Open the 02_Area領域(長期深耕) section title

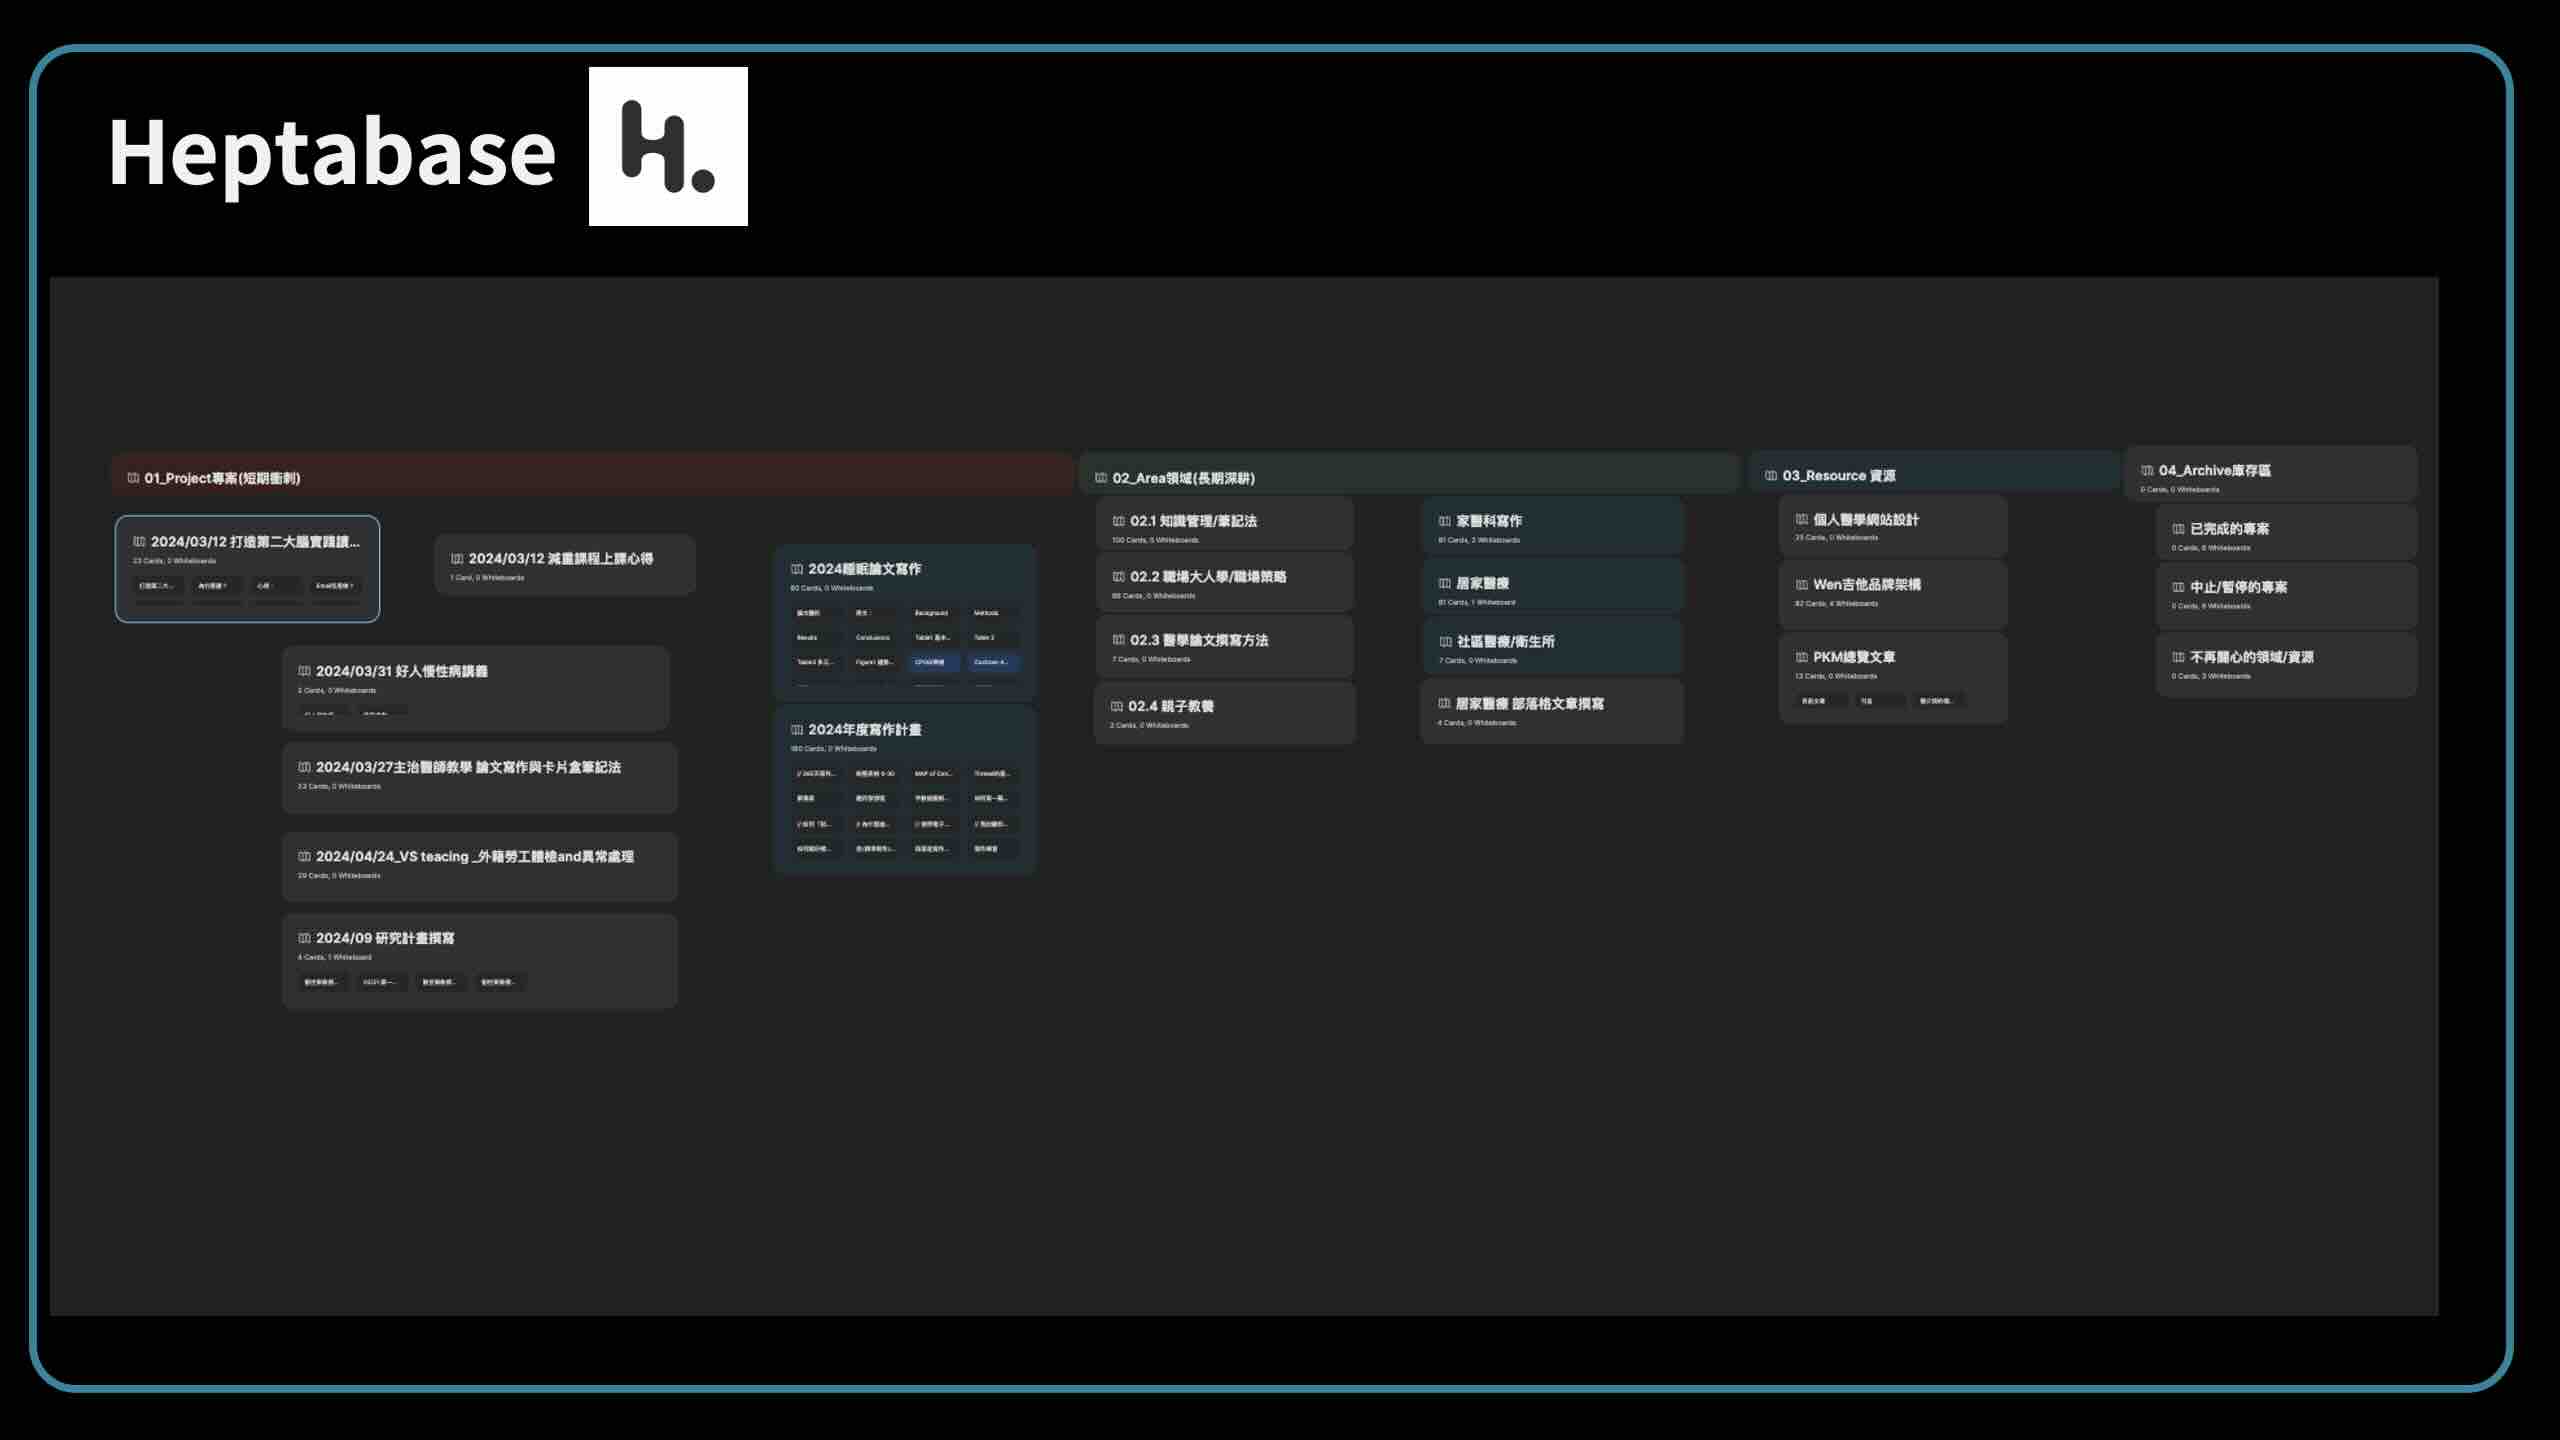1184,478
